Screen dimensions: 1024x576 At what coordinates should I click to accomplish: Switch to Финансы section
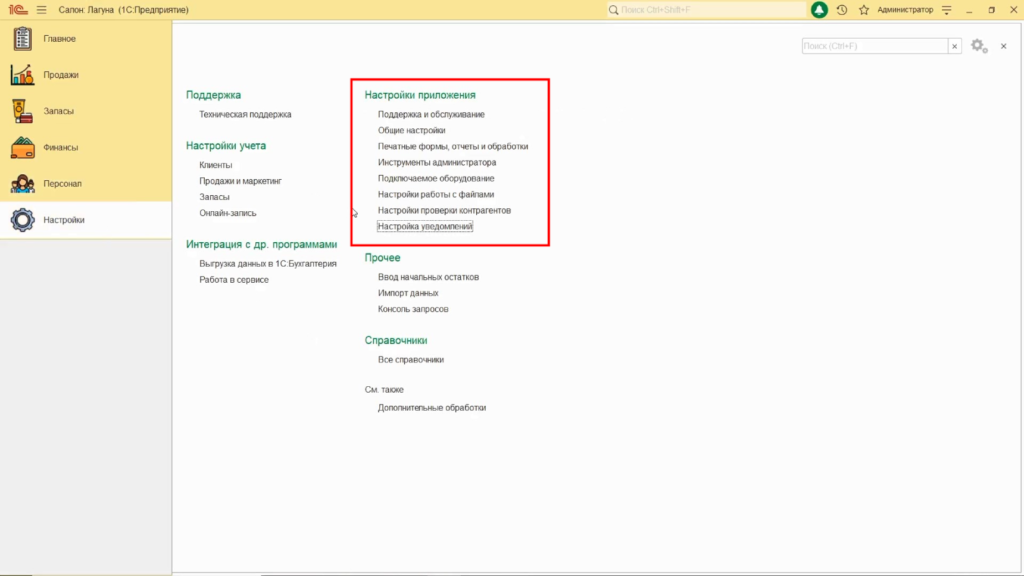pyautogui.click(x=61, y=148)
